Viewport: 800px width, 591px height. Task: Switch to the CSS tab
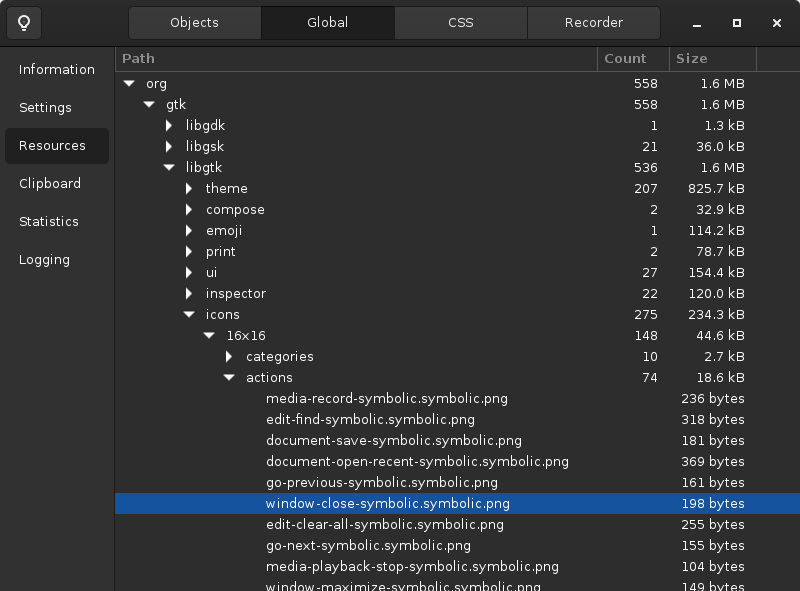pyautogui.click(x=460, y=22)
